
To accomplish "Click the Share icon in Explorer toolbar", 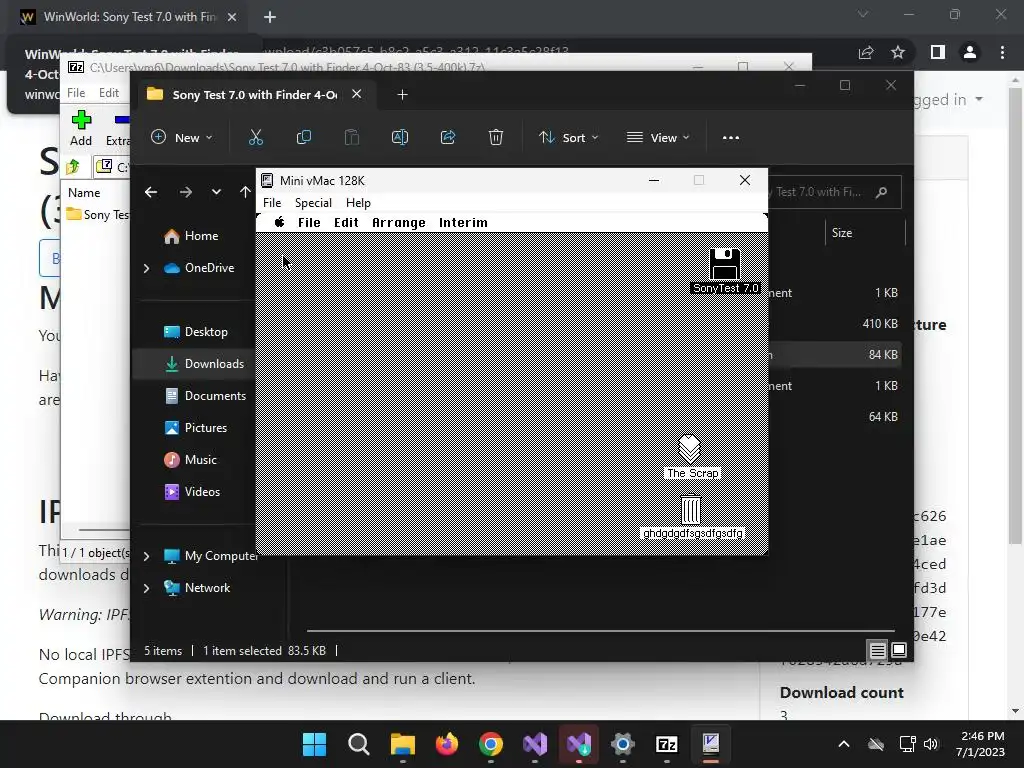I will click(x=448, y=137).
